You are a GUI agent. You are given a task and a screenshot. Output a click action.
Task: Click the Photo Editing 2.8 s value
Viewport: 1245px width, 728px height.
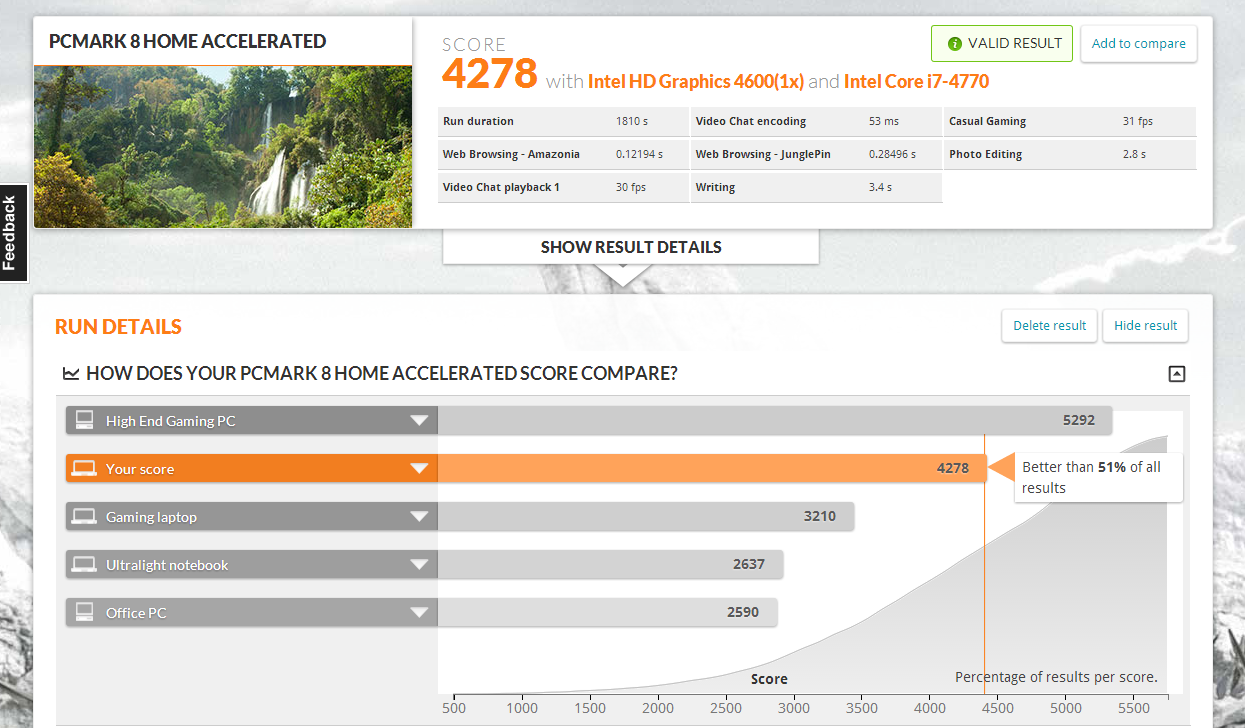tap(1135, 155)
